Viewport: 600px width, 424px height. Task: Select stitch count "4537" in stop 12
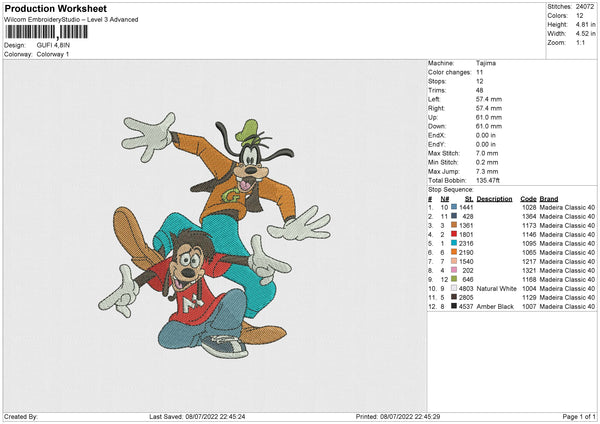466,307
